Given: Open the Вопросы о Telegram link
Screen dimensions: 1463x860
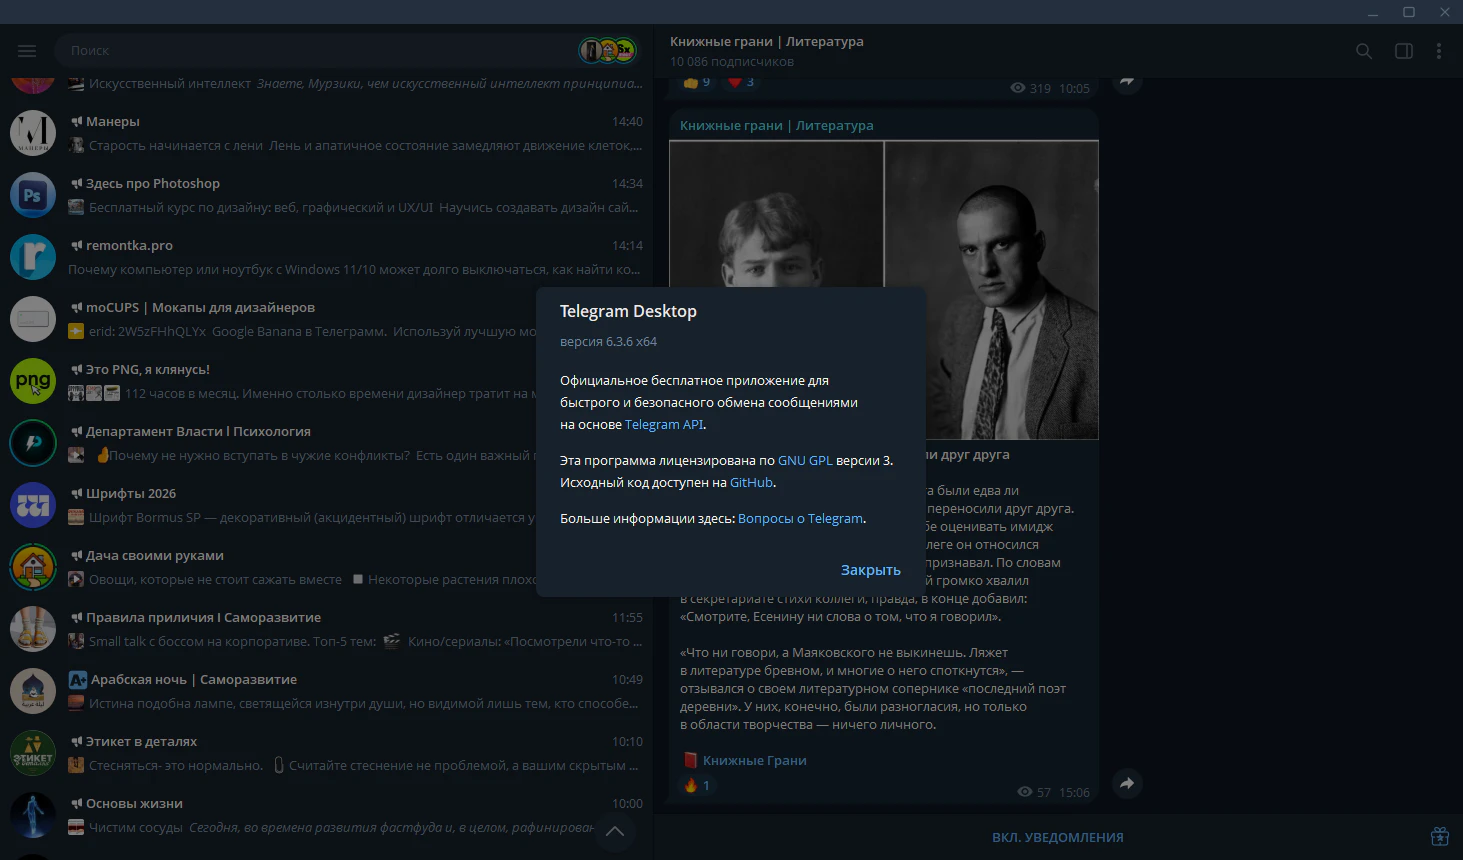Looking at the screenshot, I should (x=800, y=519).
